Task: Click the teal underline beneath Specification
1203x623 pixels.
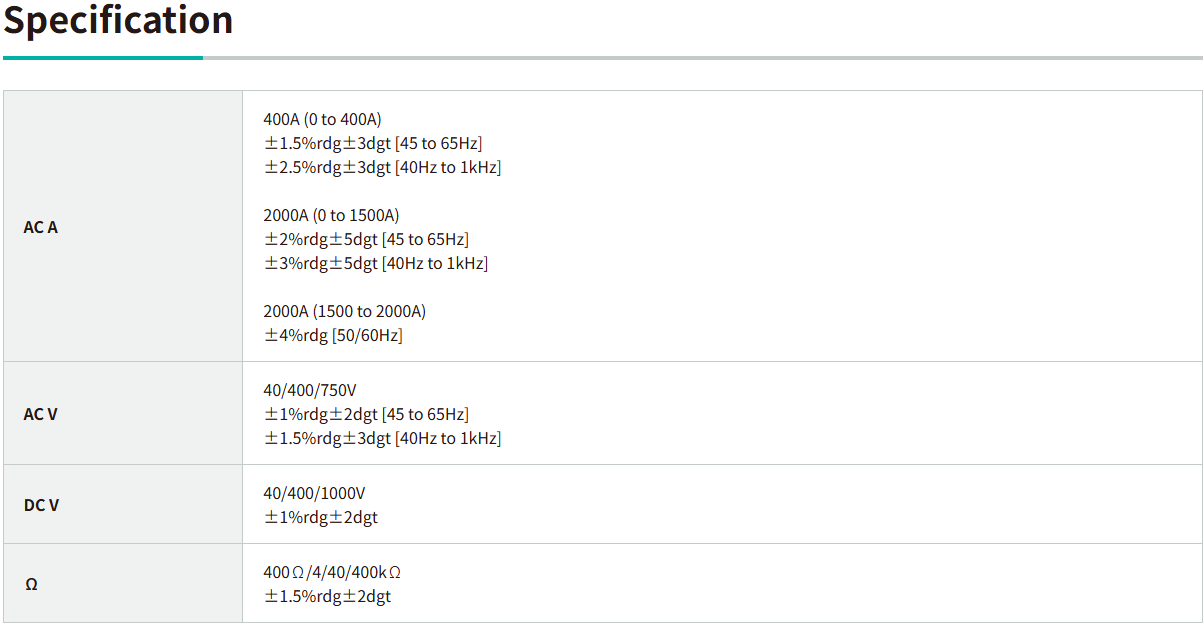Action: [103, 58]
